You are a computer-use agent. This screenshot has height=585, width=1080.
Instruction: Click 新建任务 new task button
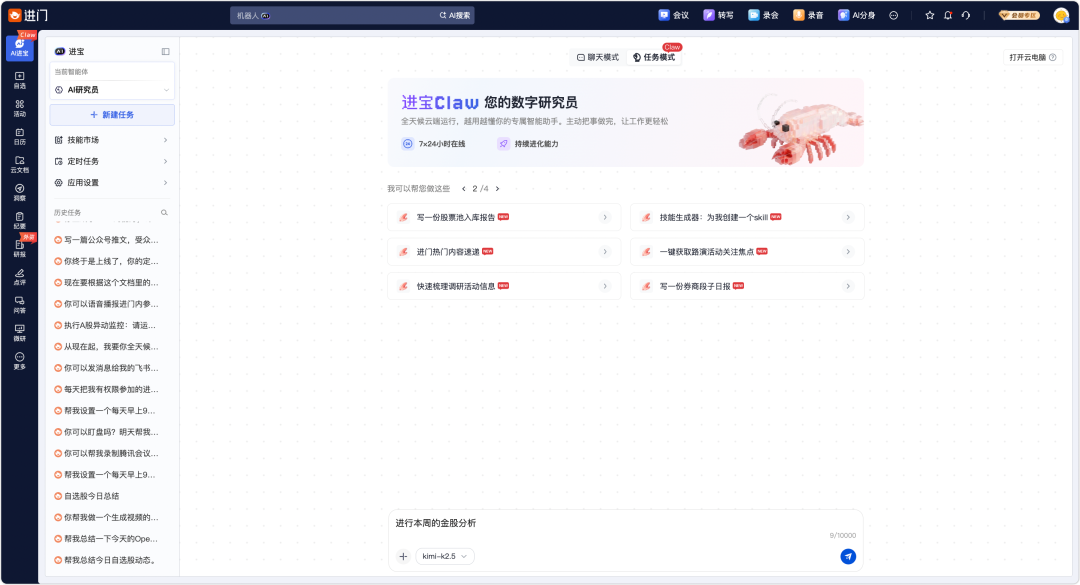coord(112,115)
